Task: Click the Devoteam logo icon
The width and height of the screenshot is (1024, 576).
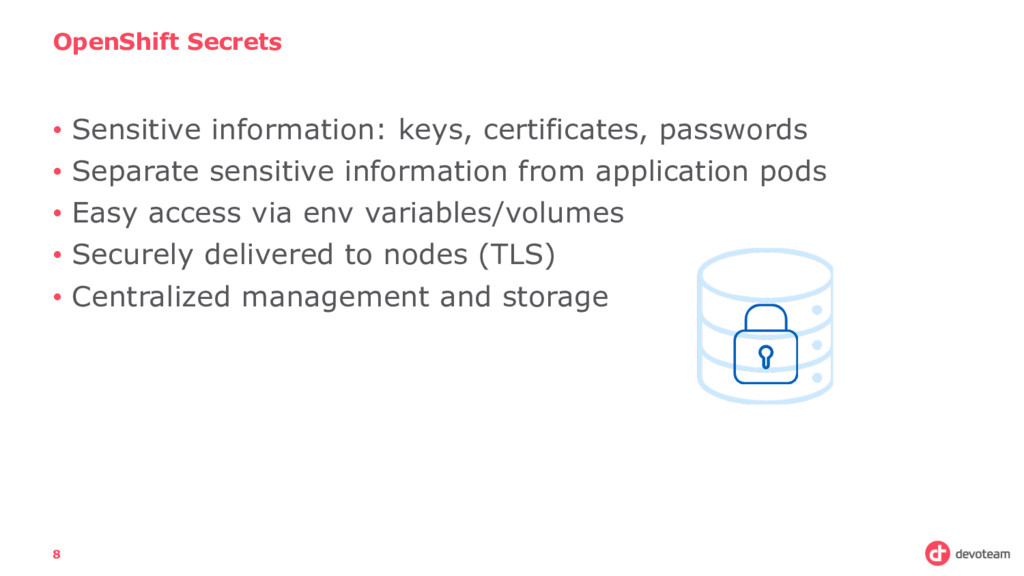Action: (937, 553)
